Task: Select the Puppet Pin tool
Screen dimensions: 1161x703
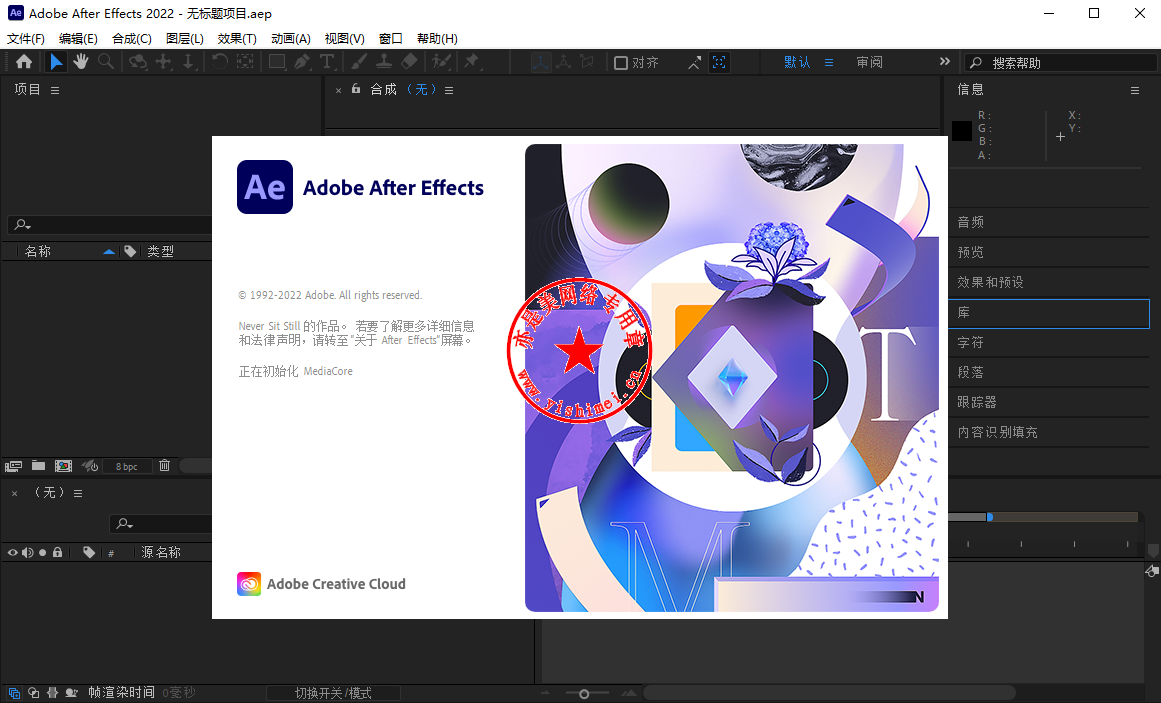Action: pos(472,62)
